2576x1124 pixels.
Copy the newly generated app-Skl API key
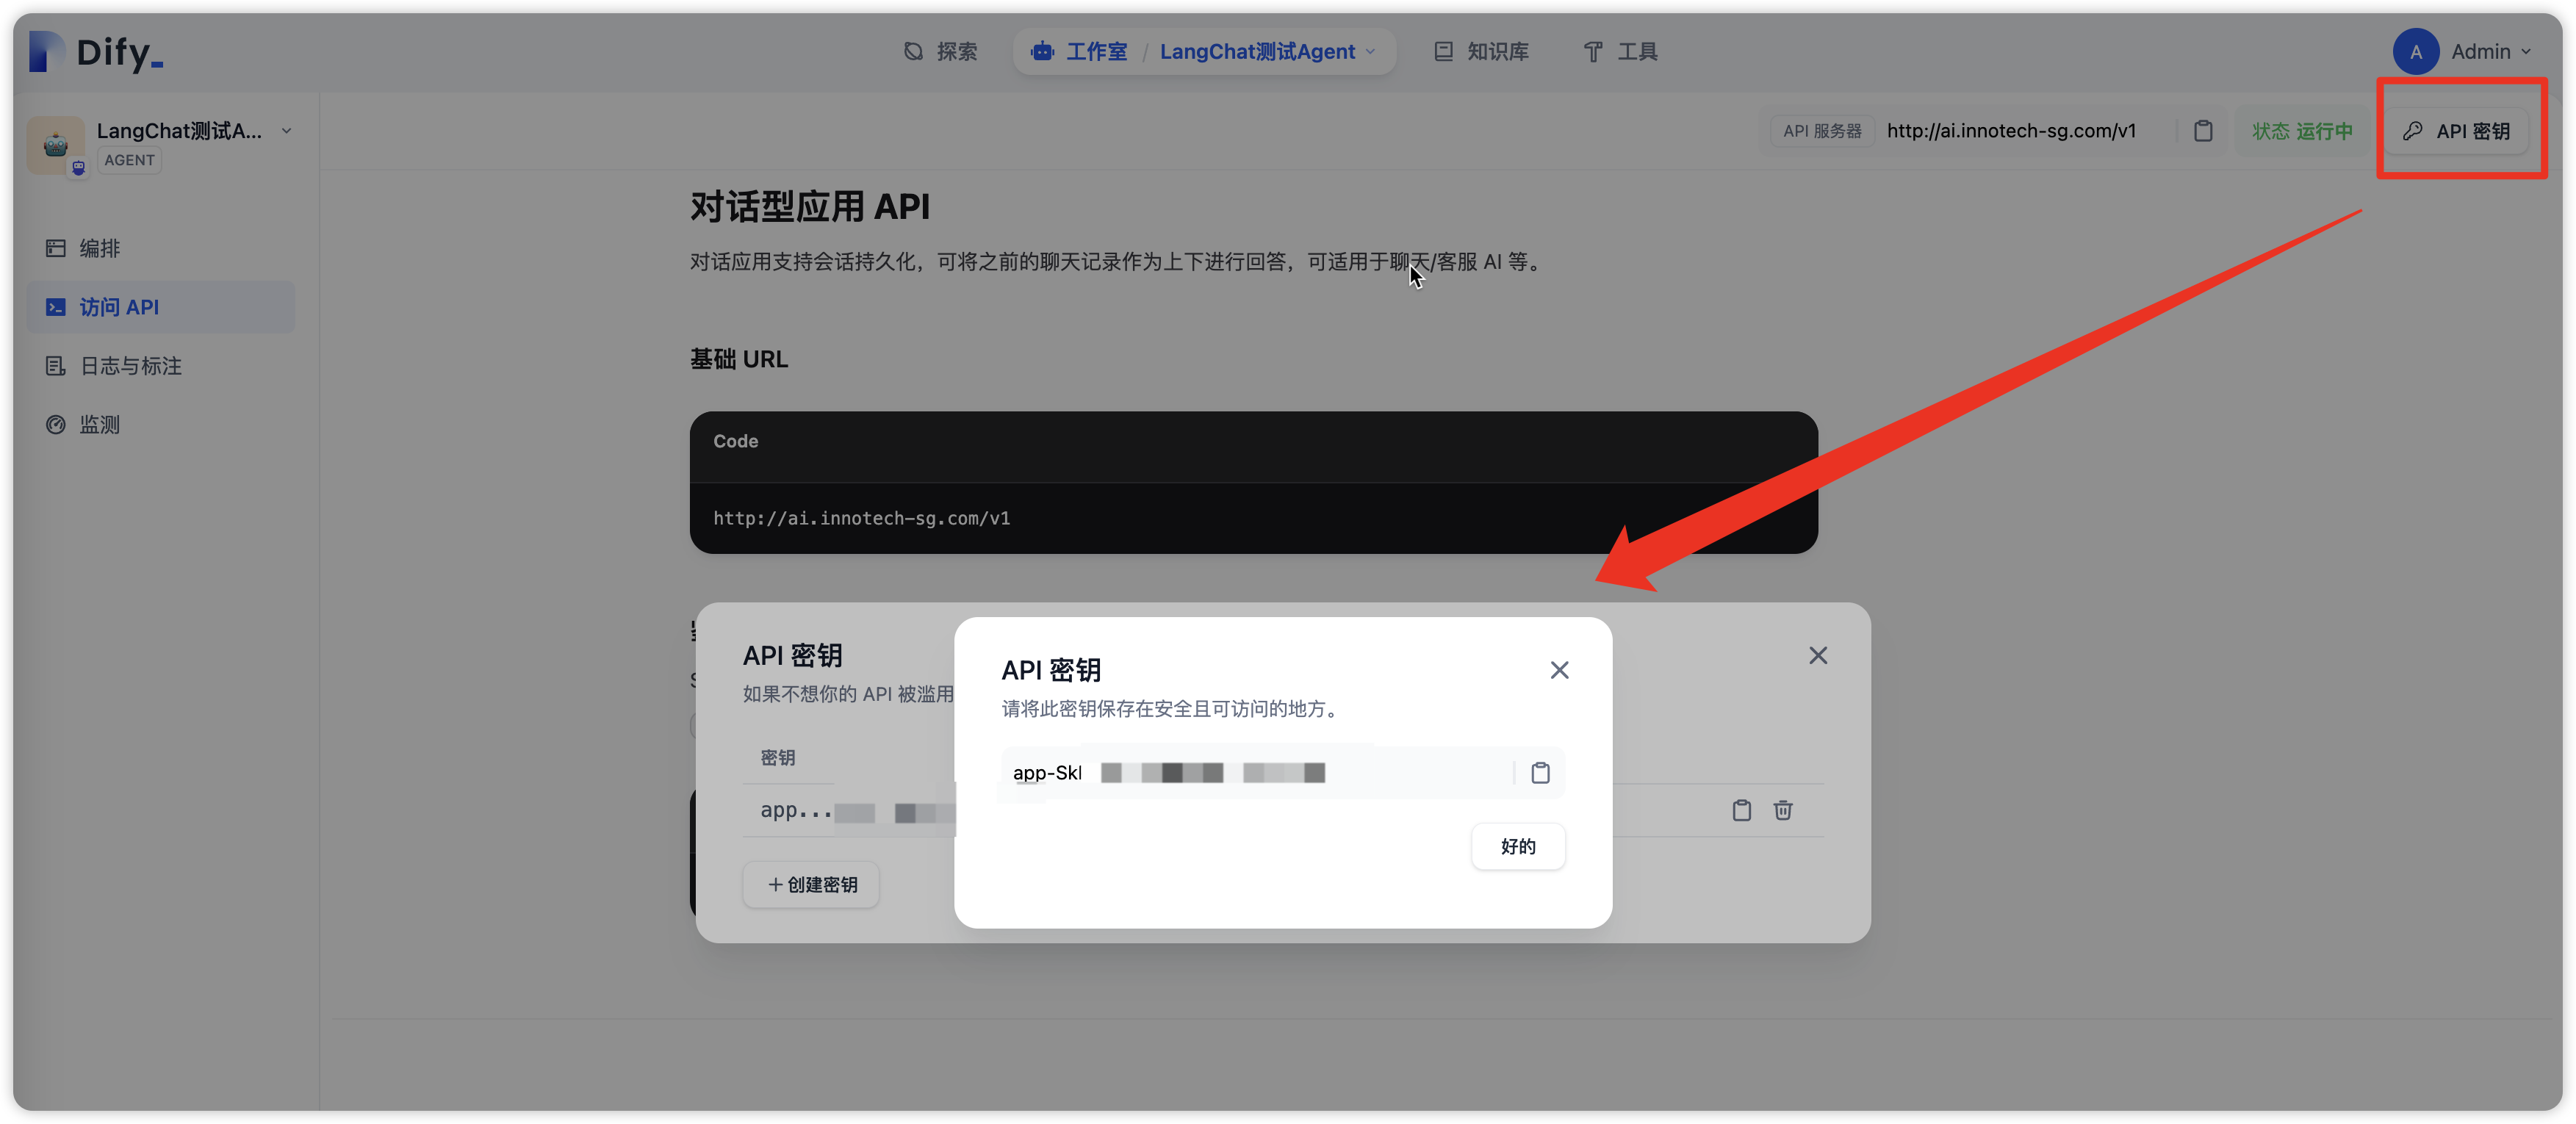(1540, 773)
